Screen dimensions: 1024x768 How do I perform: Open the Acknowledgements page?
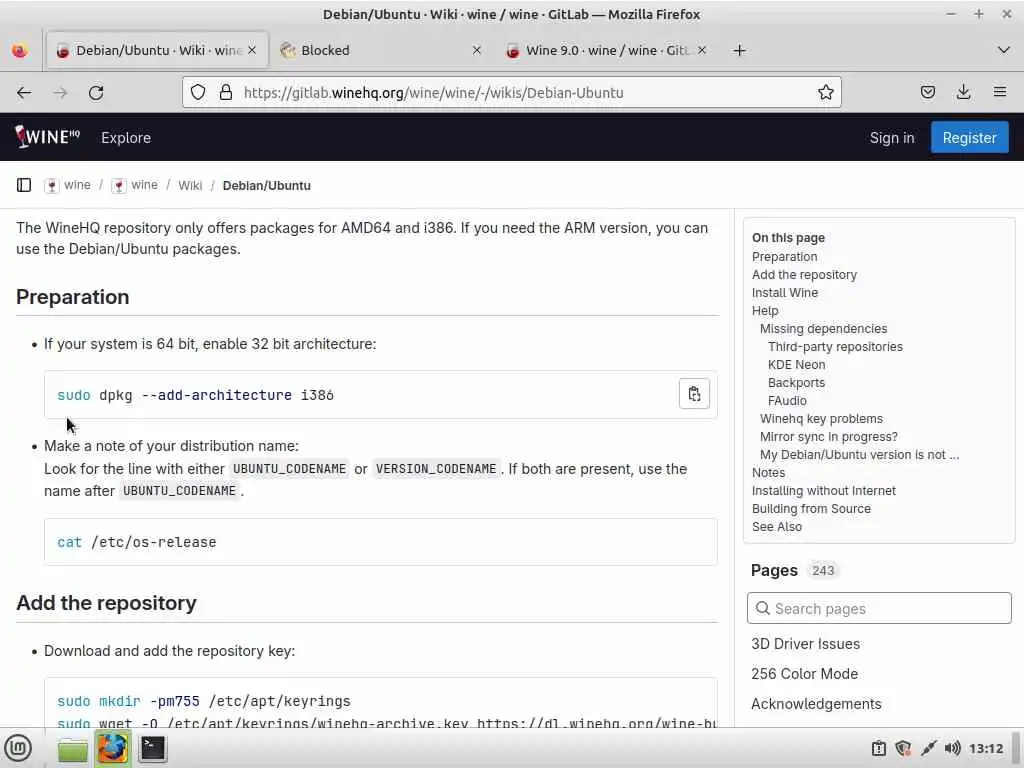(816, 704)
